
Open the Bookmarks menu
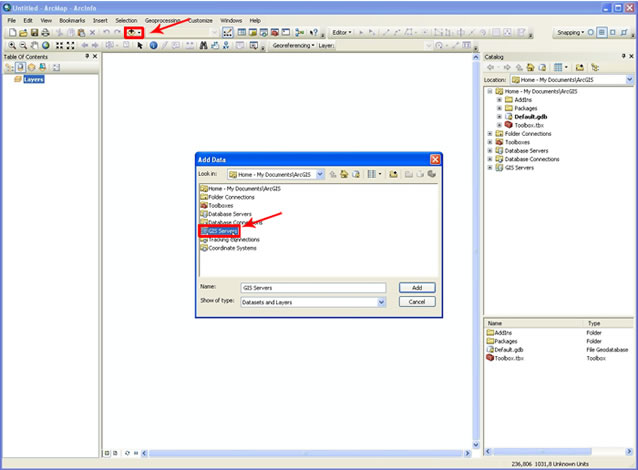[x=72, y=20]
